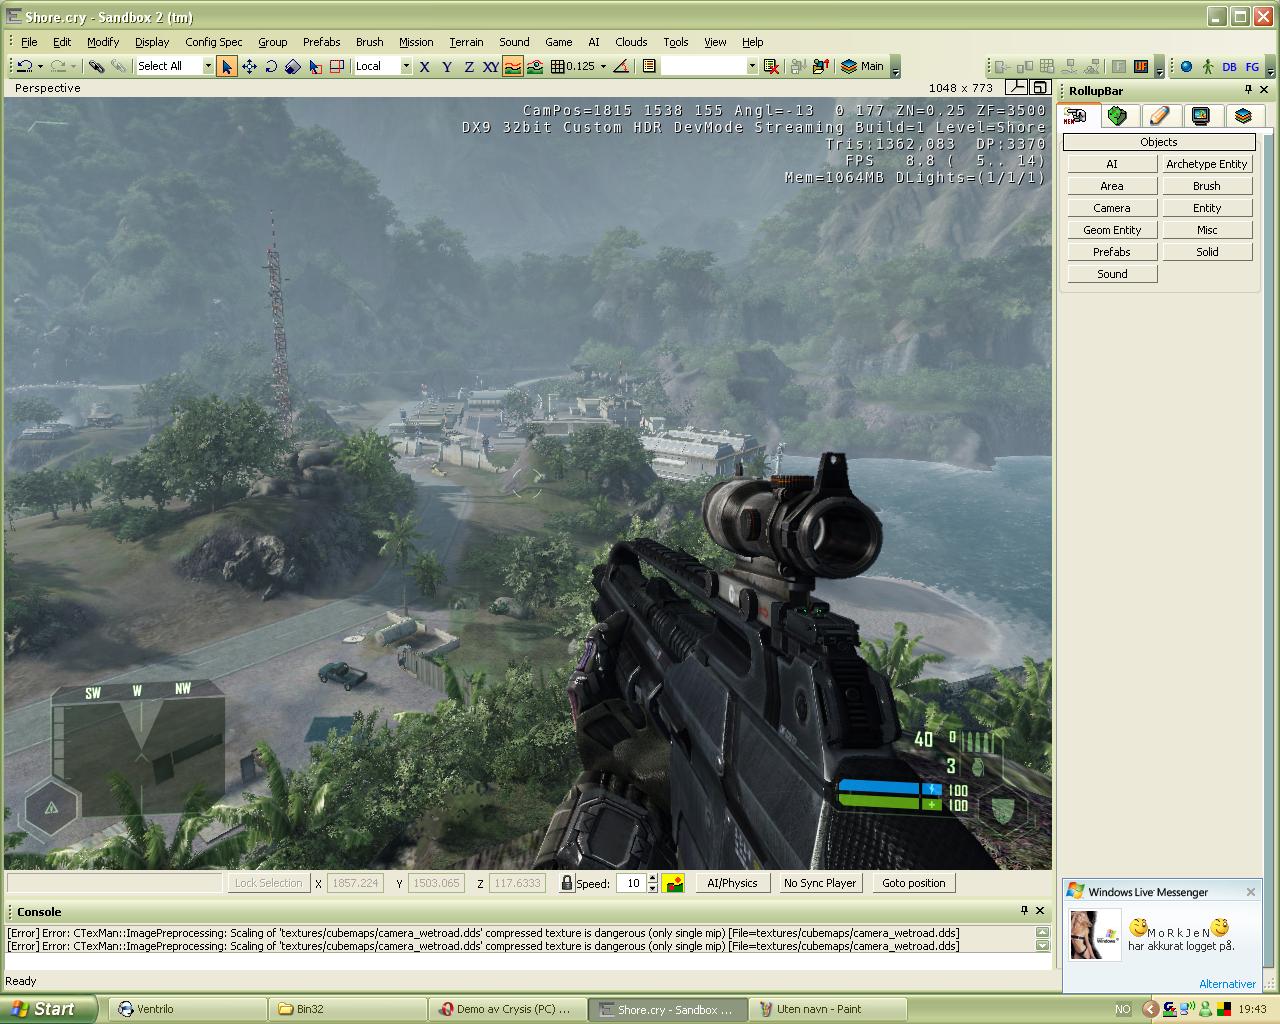Click inside the Speed value field
1280x1024 pixels.
point(630,883)
